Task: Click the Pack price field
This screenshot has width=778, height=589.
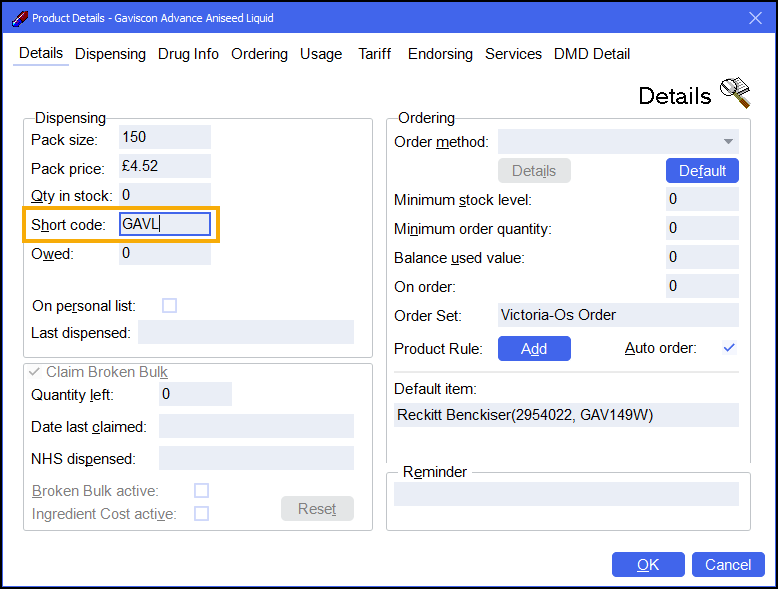Action: 165,166
